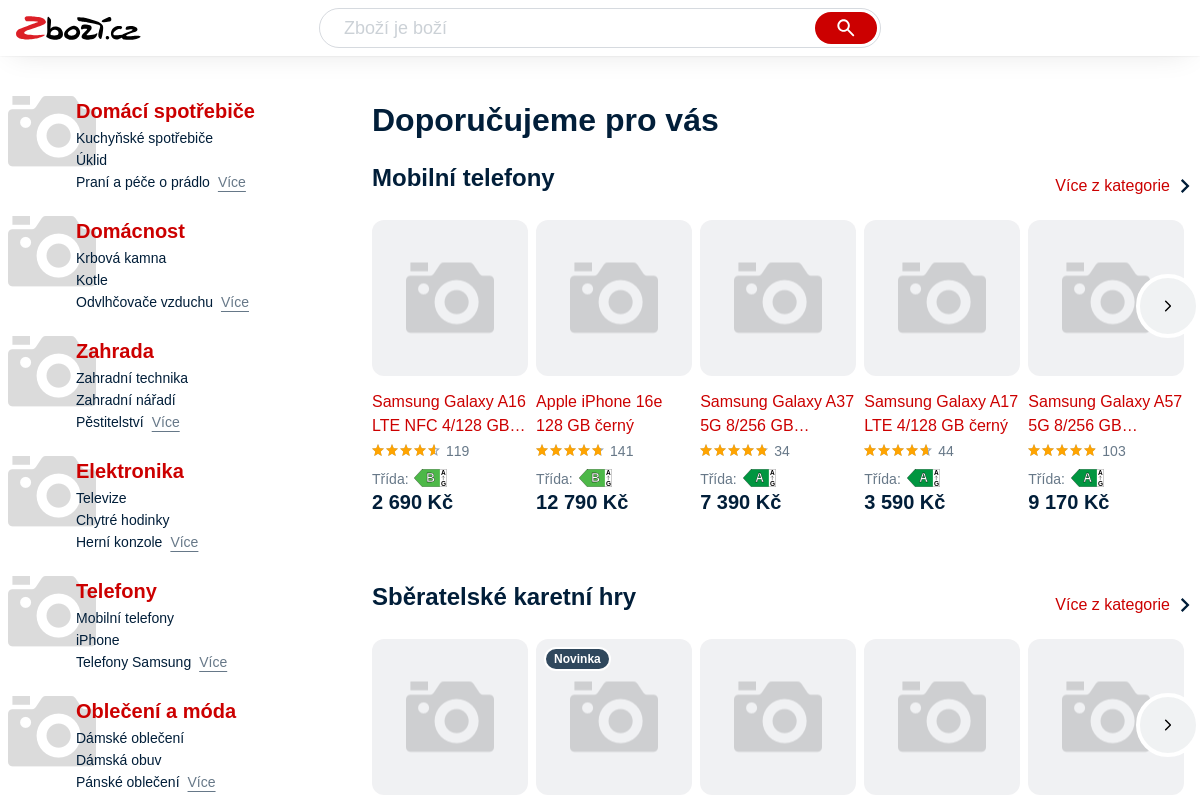Image resolution: width=1200 pixels, height=800 pixels.
Task: Expand Více under Telefony
Action: 213,662
